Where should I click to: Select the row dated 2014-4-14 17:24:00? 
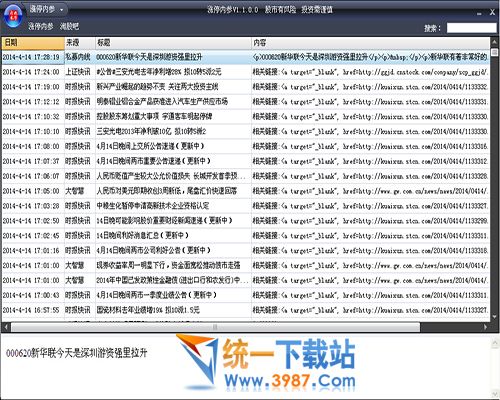pos(246,72)
